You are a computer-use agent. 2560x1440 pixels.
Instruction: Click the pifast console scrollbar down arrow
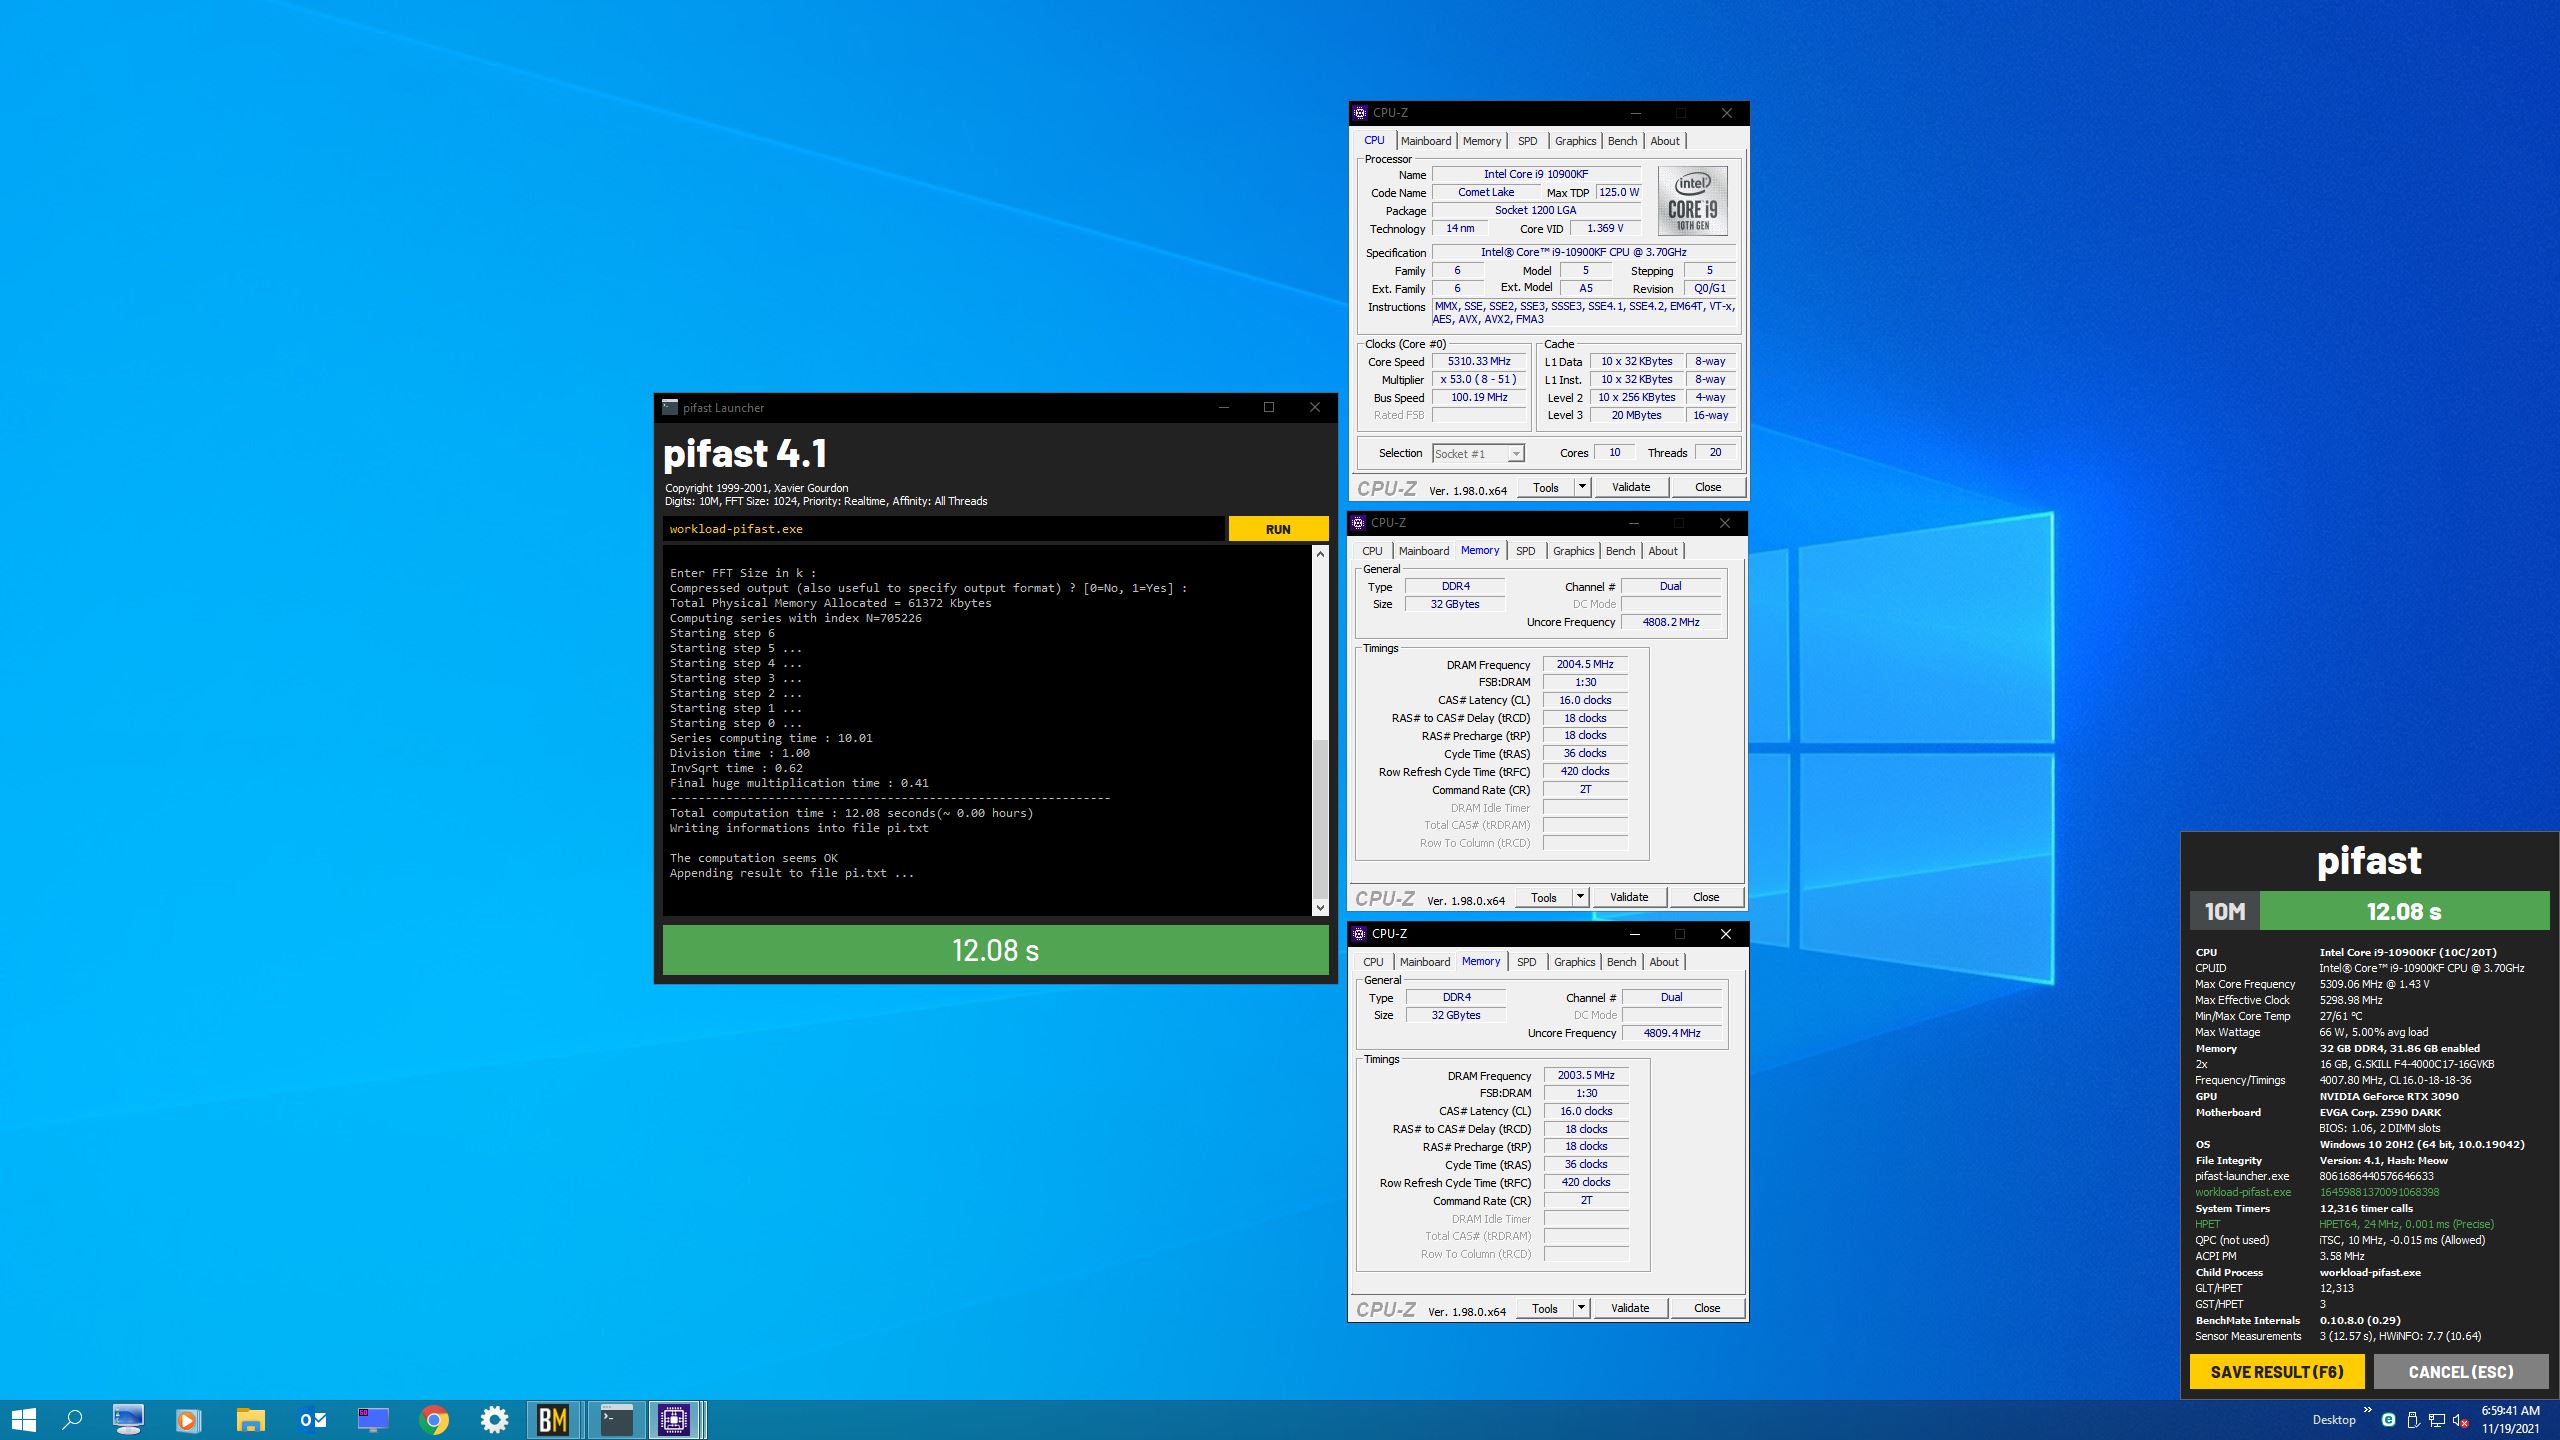[x=1320, y=908]
